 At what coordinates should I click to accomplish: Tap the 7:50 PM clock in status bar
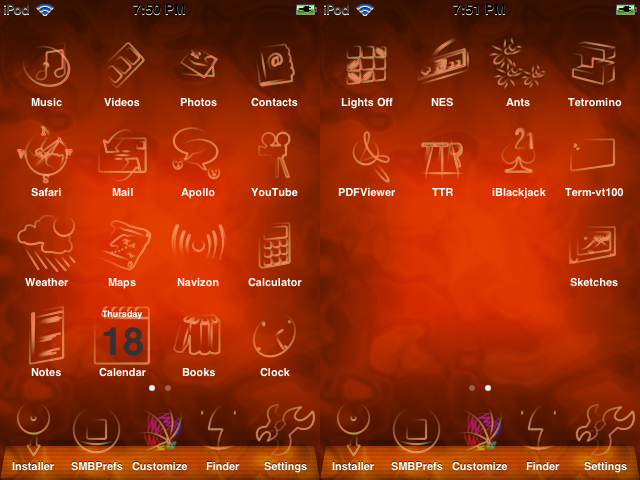click(159, 10)
